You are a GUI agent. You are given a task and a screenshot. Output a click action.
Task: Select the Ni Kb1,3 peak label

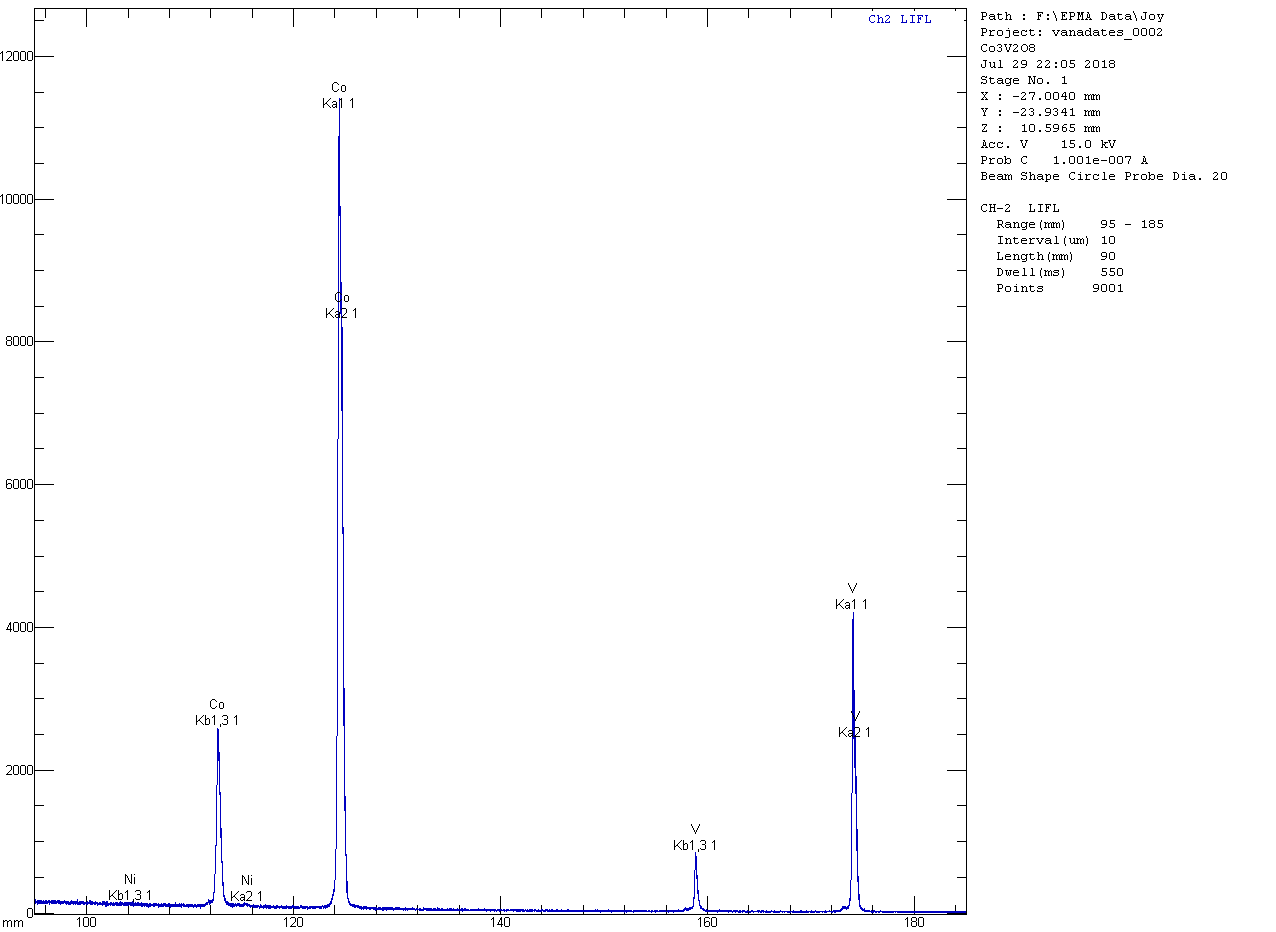(x=130, y=887)
